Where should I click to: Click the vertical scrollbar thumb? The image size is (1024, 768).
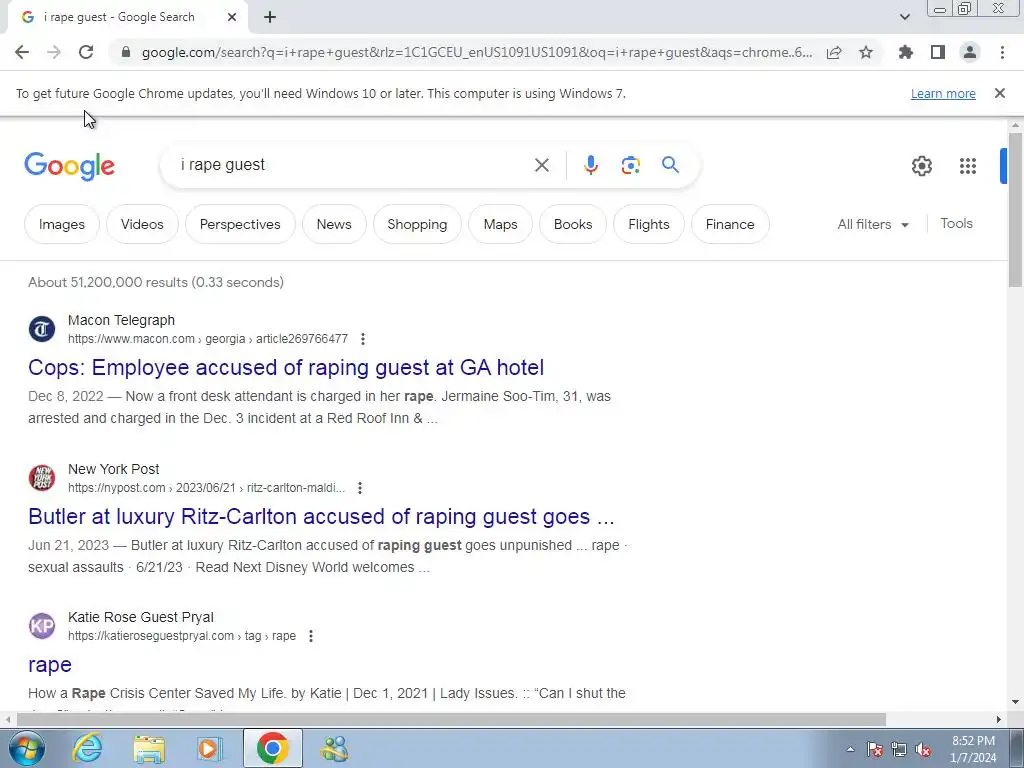[x=1015, y=209]
